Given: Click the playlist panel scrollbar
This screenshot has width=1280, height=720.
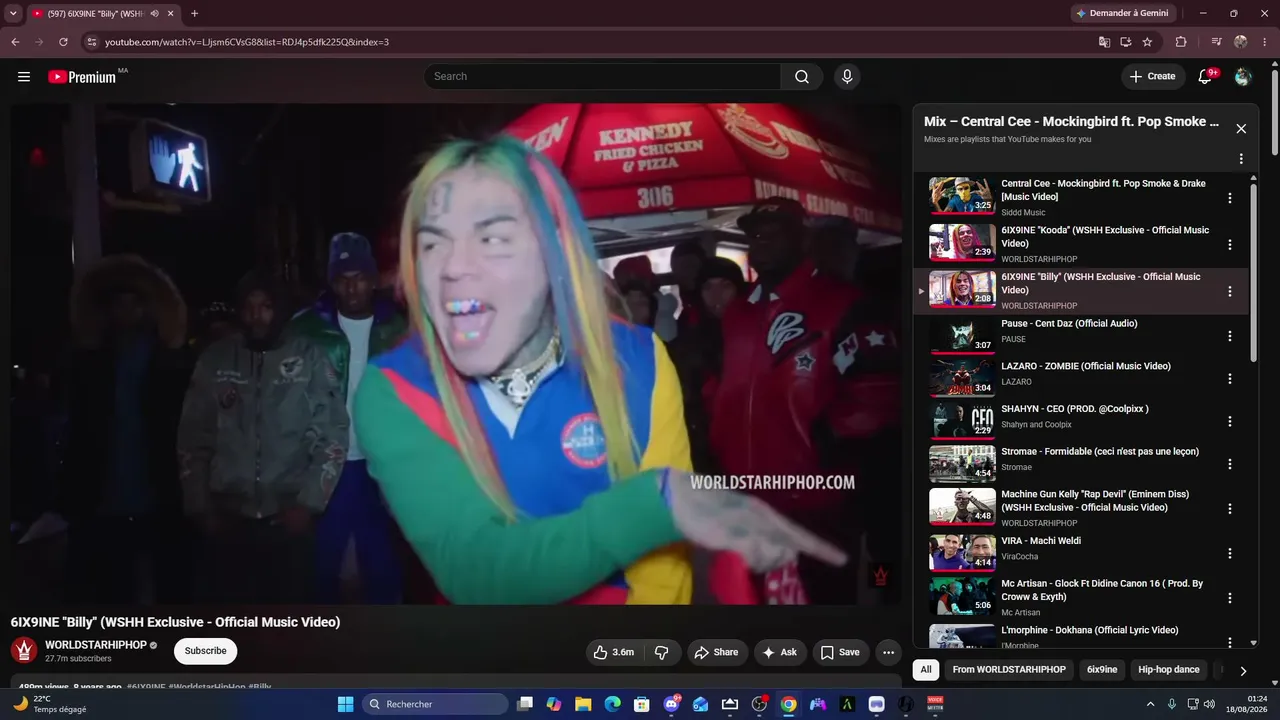Looking at the screenshot, I should point(1254,273).
